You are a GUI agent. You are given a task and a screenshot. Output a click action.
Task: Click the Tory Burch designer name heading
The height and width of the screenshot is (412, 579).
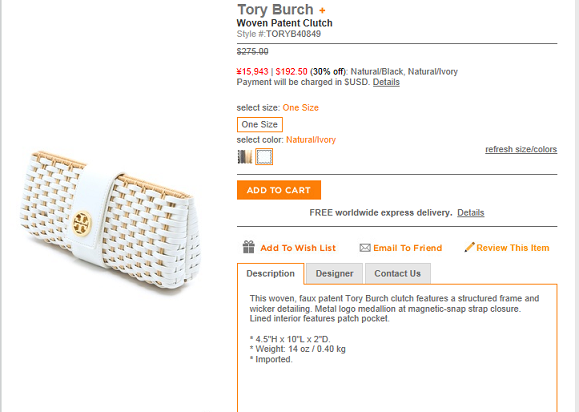(275, 10)
